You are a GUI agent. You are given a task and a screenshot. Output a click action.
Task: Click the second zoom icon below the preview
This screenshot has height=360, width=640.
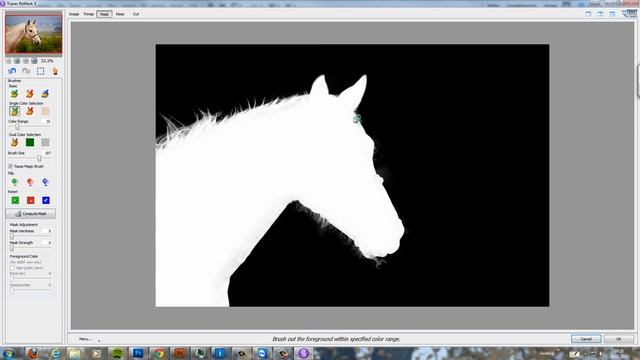17,61
